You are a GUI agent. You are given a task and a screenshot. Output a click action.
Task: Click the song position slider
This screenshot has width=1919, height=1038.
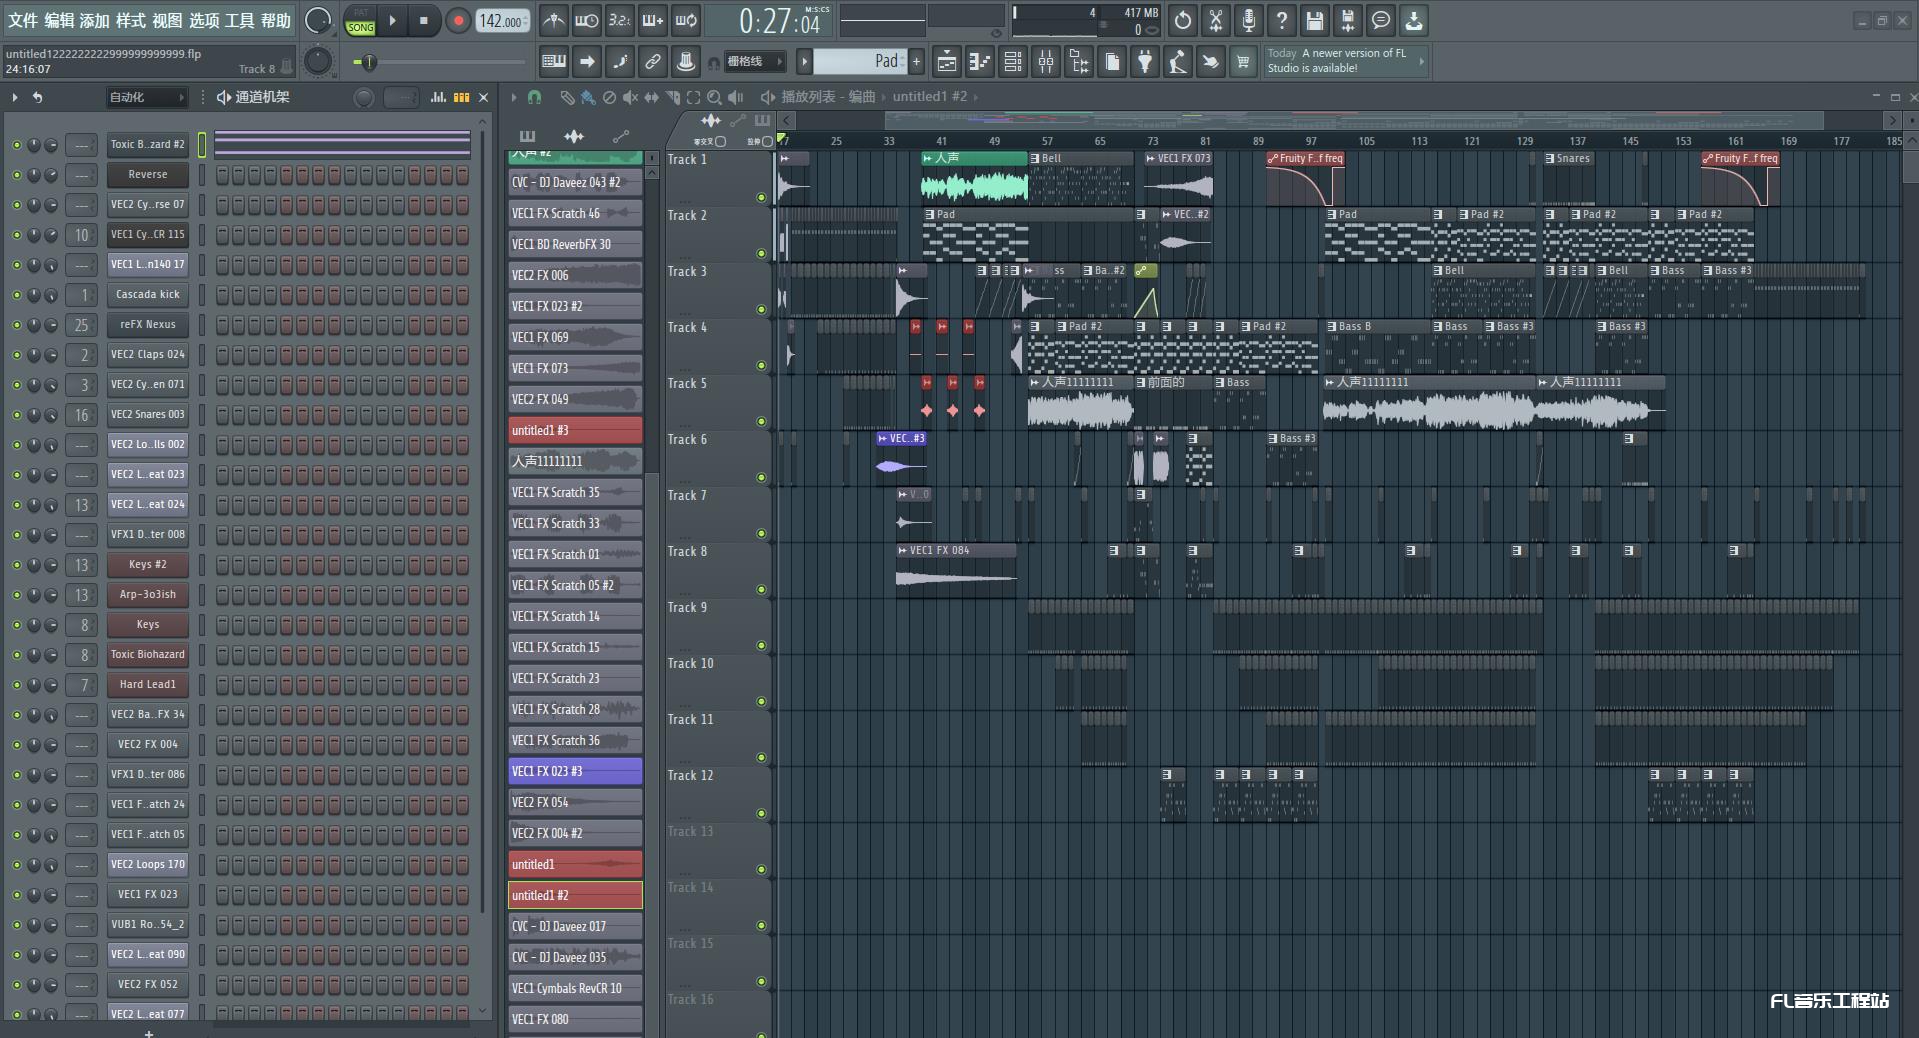pos(440,62)
